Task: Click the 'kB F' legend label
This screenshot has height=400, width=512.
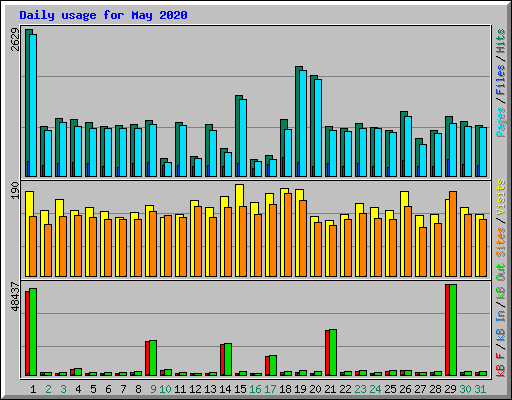Action: [501, 365]
